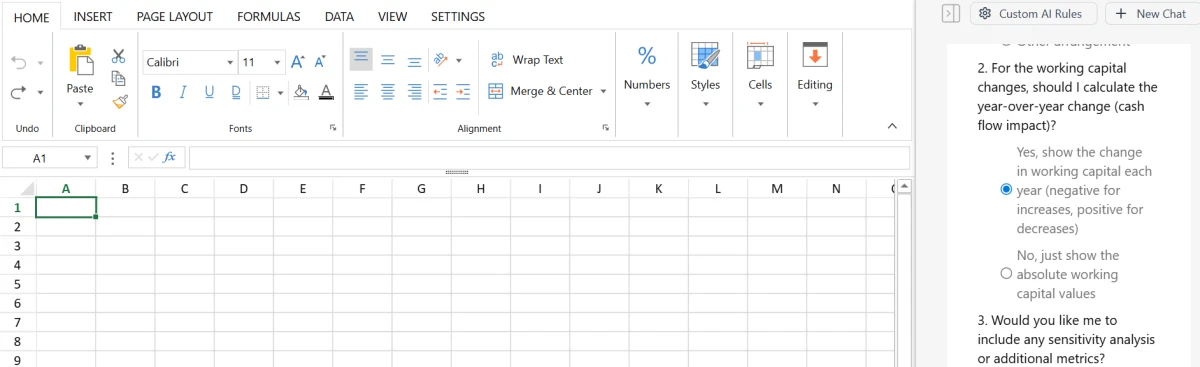Click the Editing icon
The height and width of the screenshot is (367, 1200).
pos(815,56)
